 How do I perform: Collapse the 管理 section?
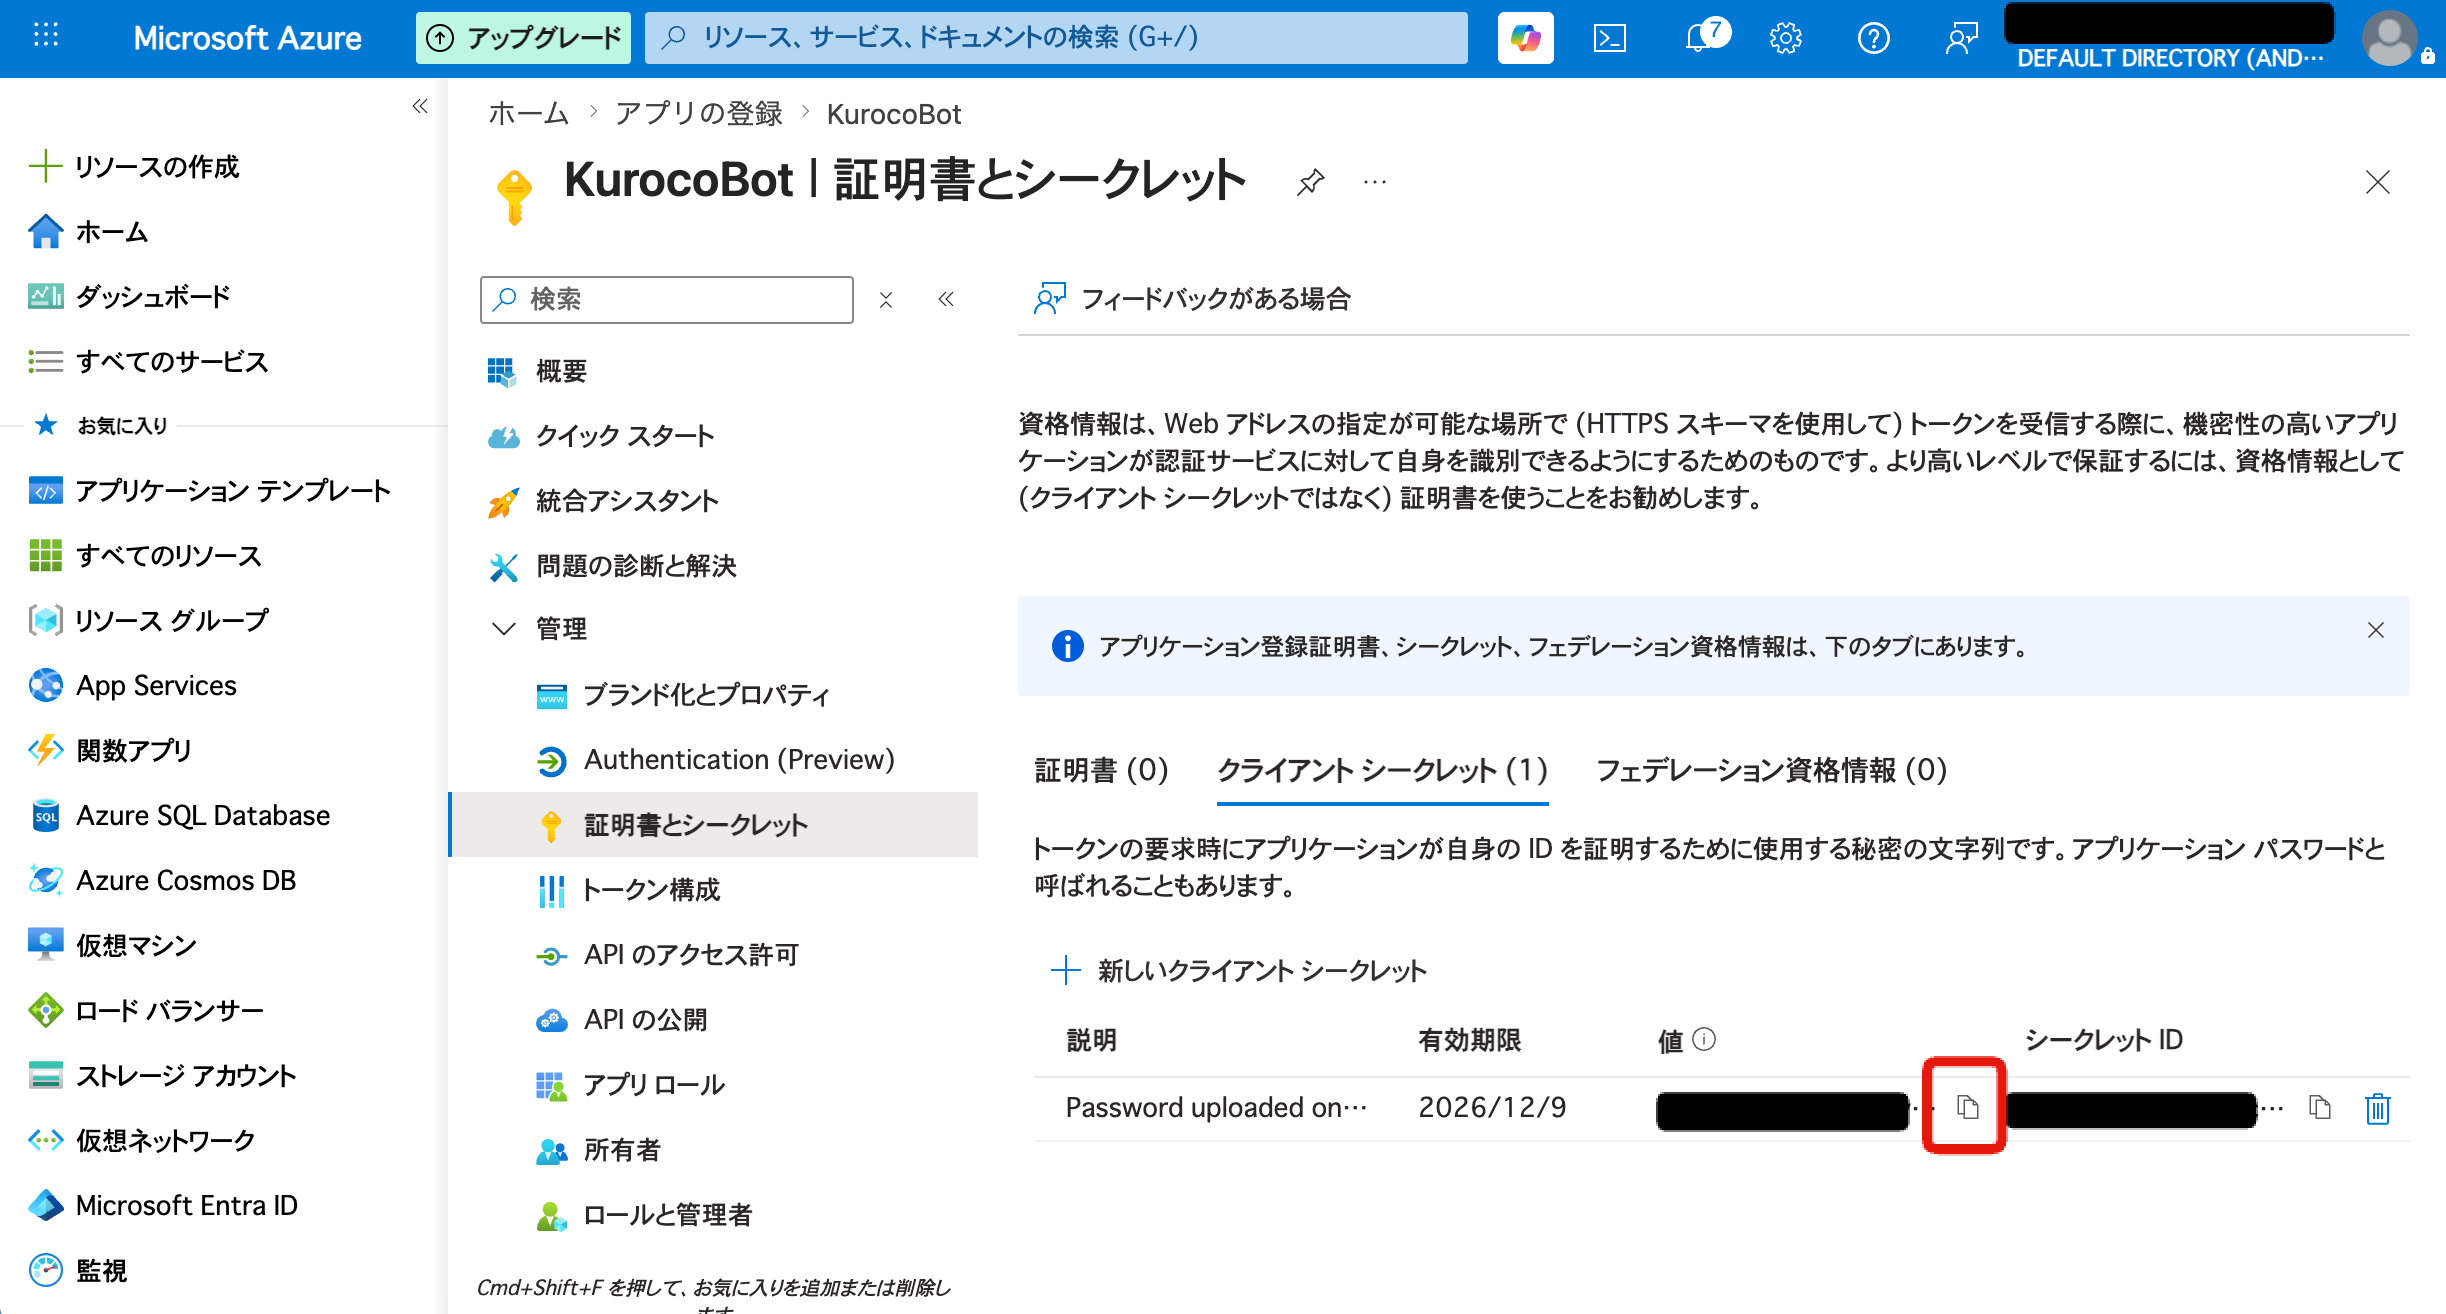coord(504,629)
